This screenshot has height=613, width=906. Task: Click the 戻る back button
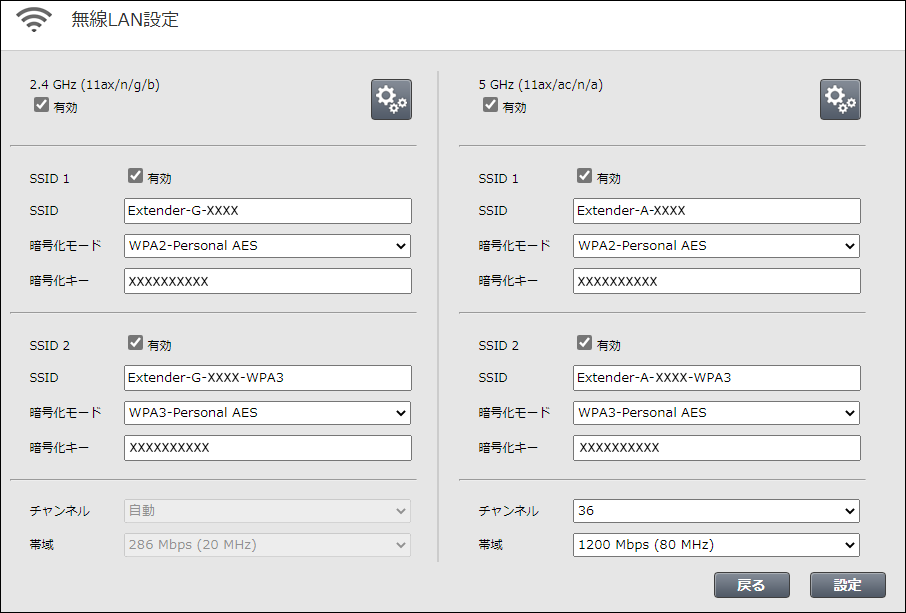coord(752,585)
